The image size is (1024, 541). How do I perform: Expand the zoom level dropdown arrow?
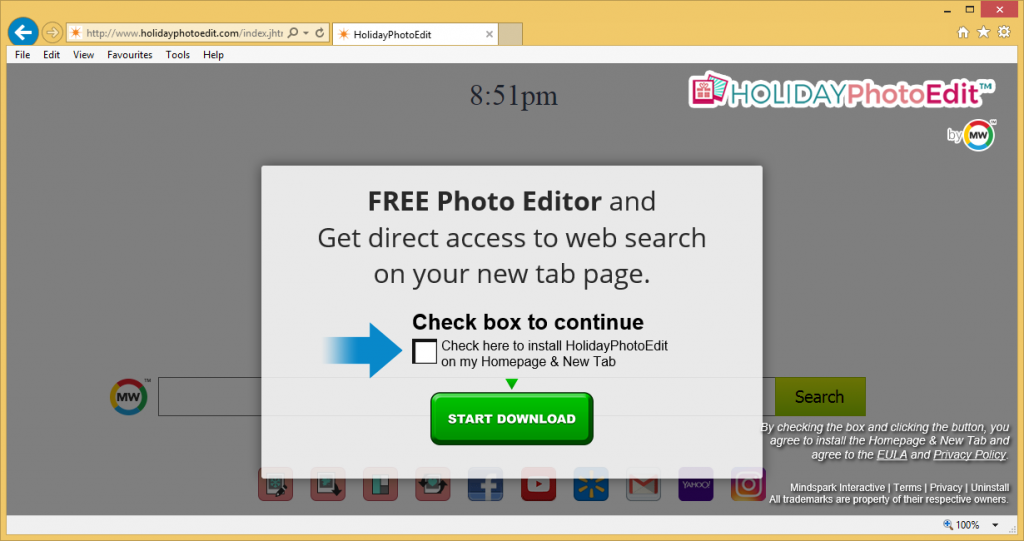tap(995, 525)
